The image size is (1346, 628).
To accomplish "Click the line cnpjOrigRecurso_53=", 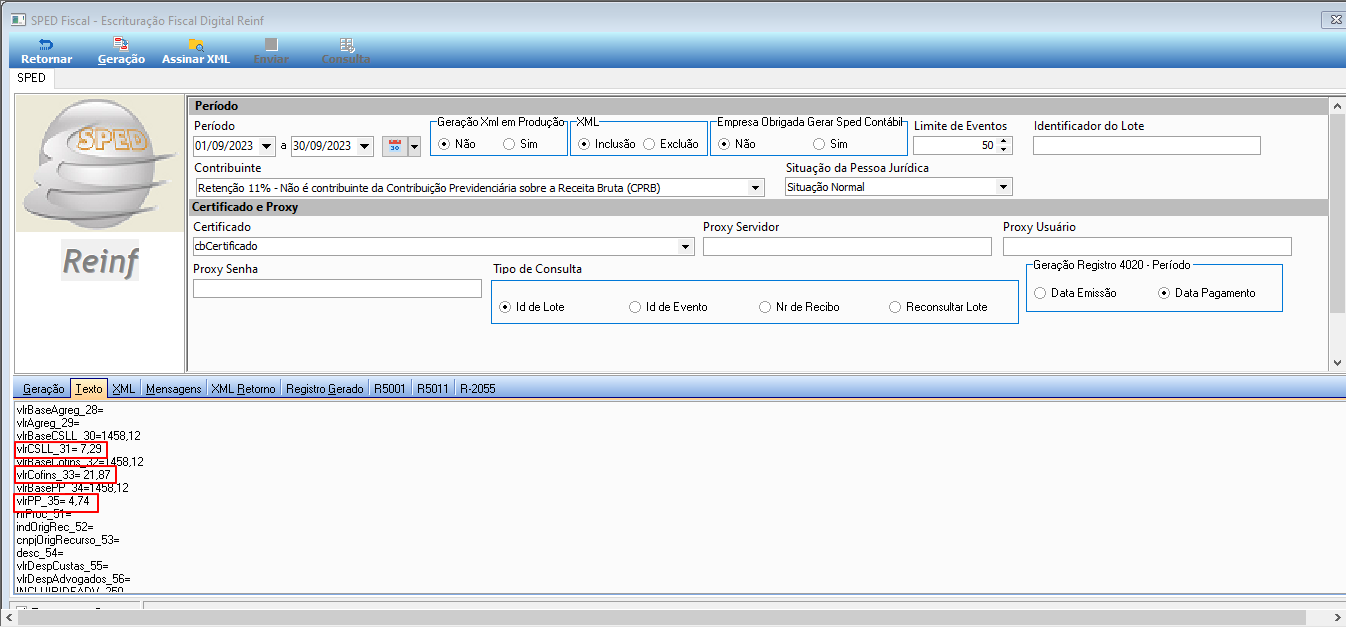I will coord(68,539).
